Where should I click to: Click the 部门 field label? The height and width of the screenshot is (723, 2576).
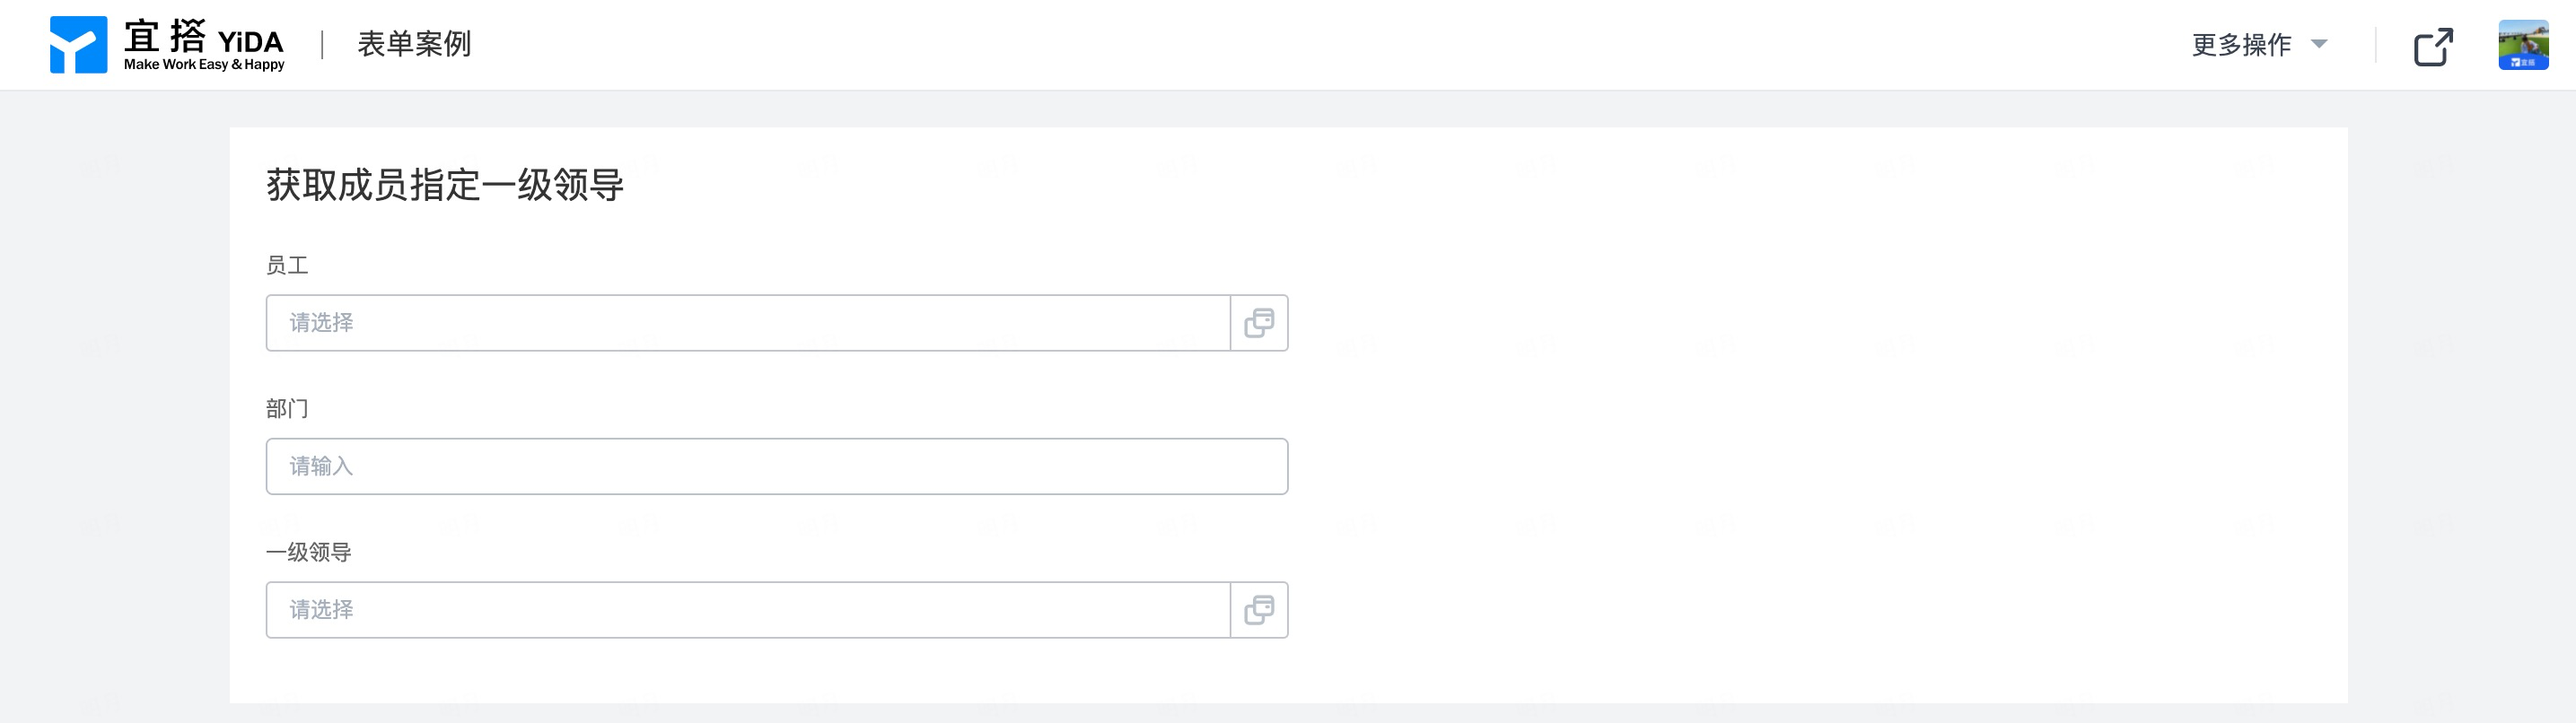287,408
